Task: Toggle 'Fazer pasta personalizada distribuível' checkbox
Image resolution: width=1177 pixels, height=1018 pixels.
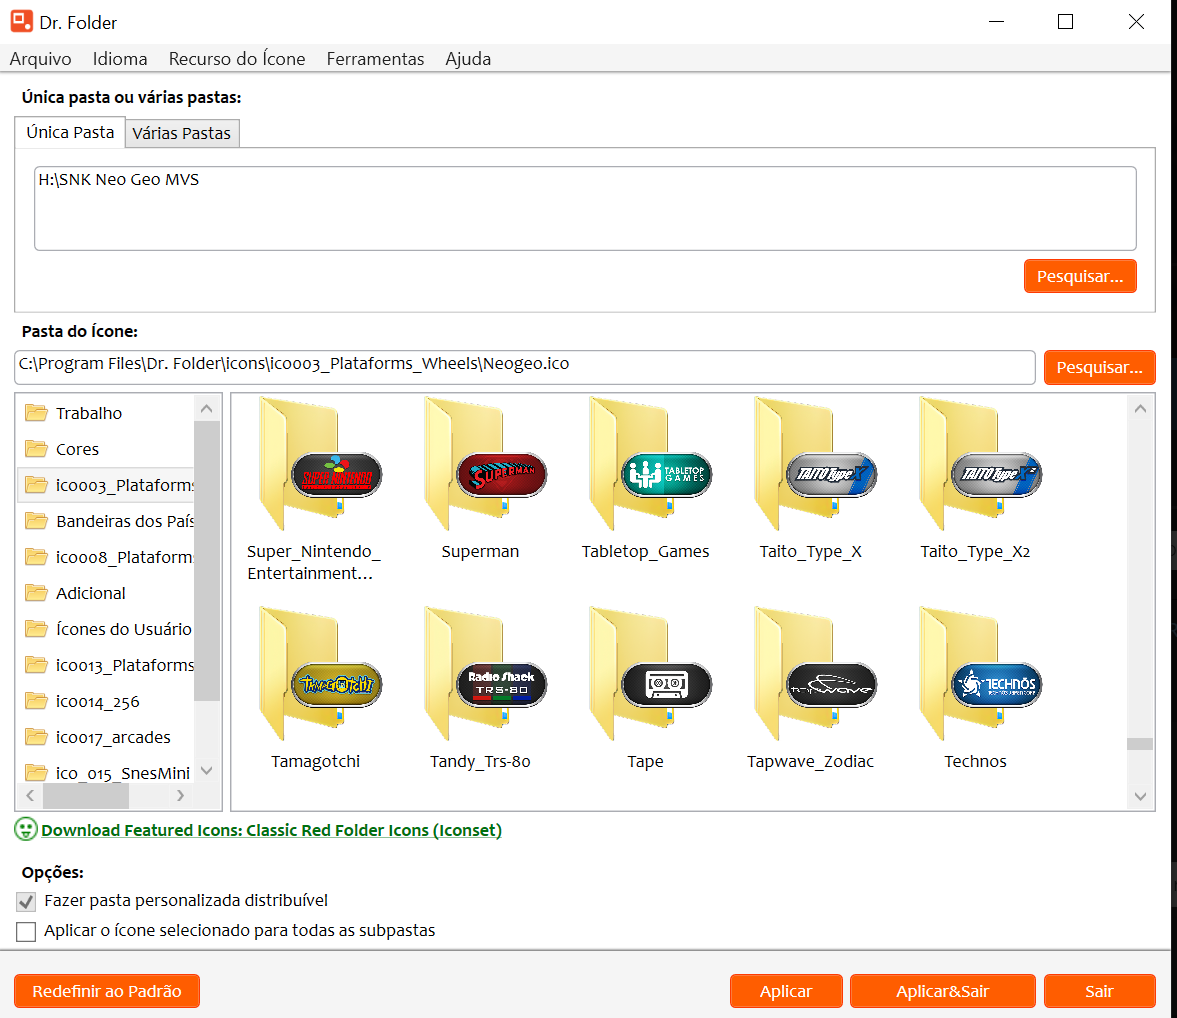Action: (x=26, y=901)
